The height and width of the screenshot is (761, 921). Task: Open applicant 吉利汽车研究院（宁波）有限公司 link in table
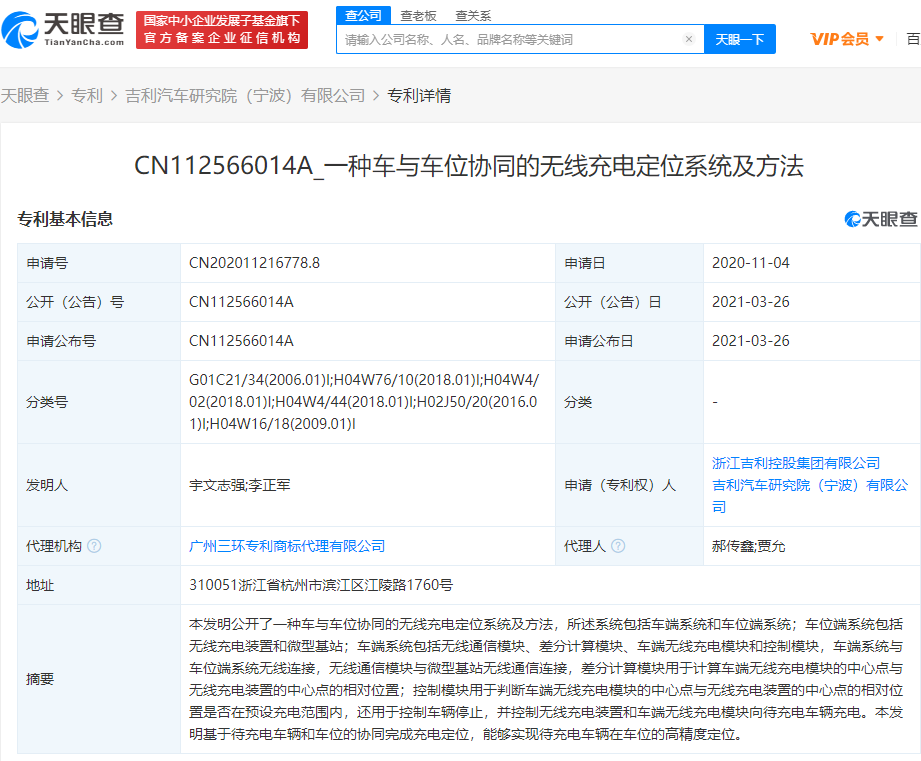(x=809, y=485)
